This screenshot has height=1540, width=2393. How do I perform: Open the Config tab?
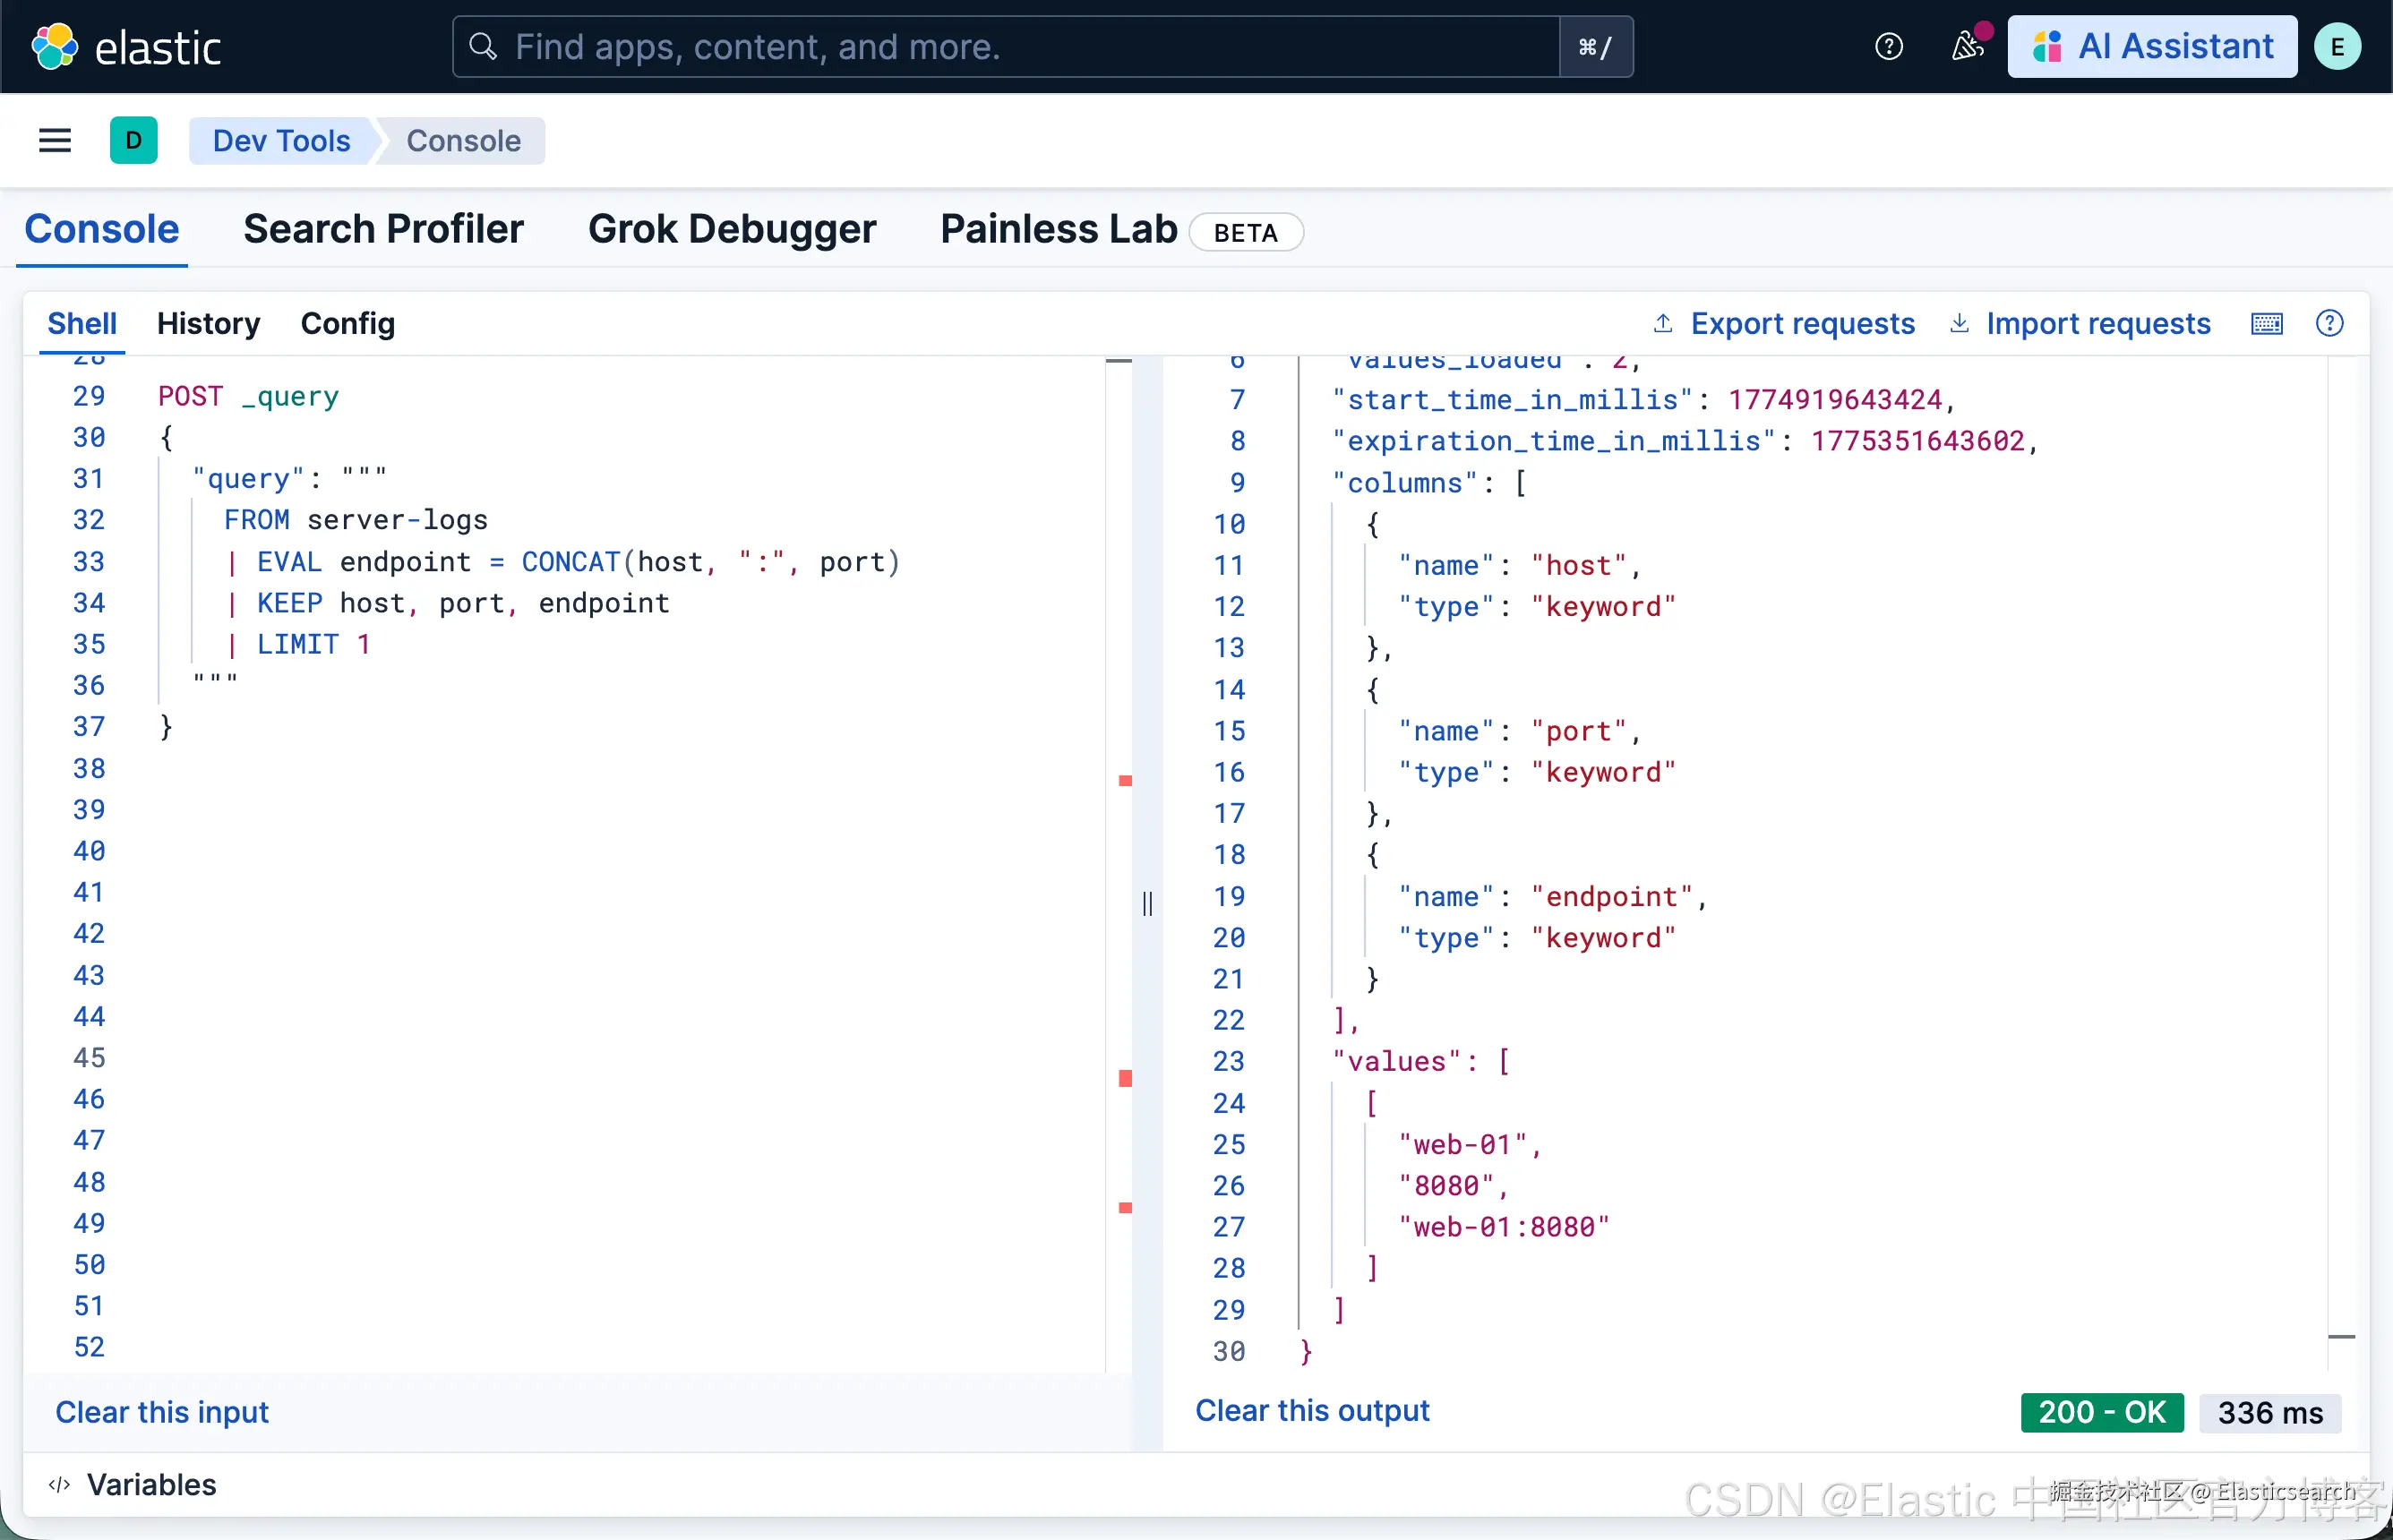click(347, 323)
